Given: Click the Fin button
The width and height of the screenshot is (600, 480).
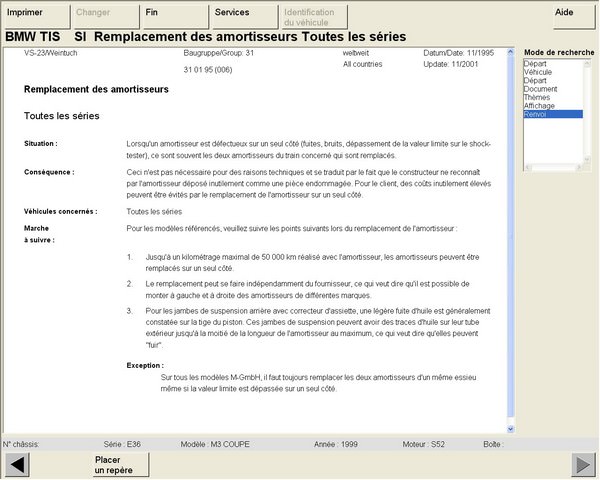Looking at the screenshot, I should click(175, 17).
